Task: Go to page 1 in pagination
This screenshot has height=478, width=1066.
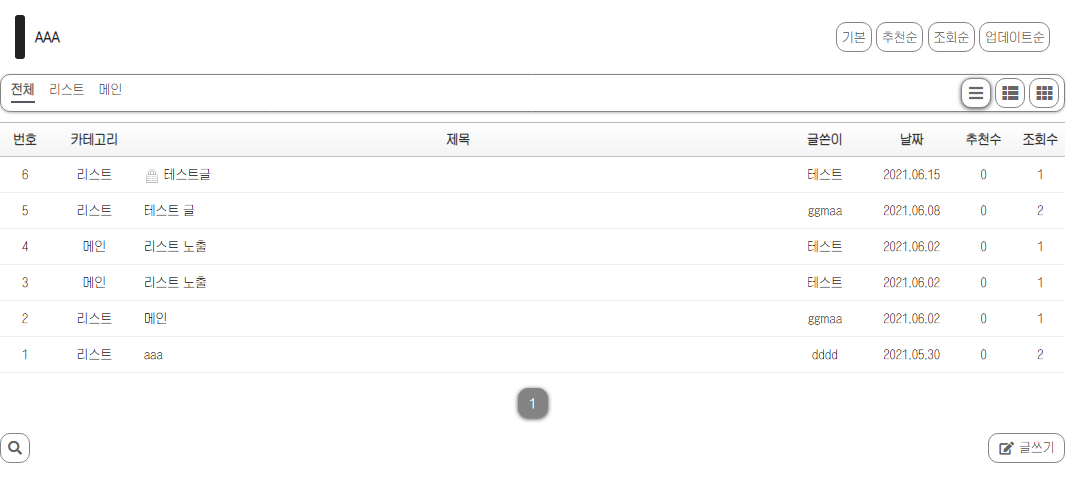Action: tap(533, 404)
